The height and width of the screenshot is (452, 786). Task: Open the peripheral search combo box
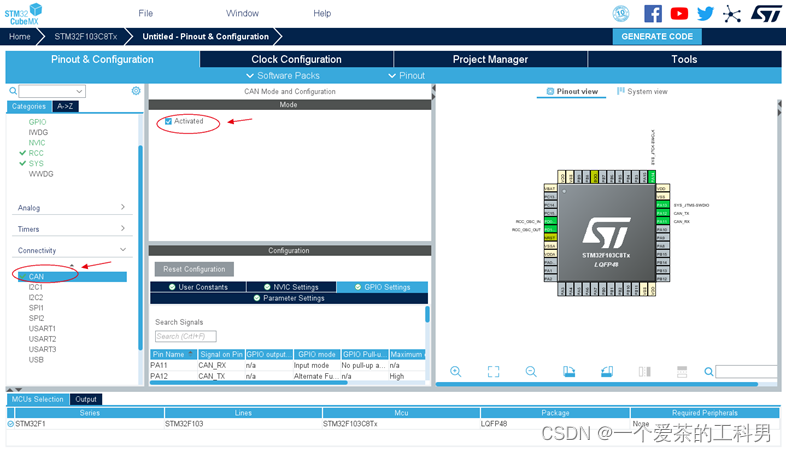click(52, 91)
